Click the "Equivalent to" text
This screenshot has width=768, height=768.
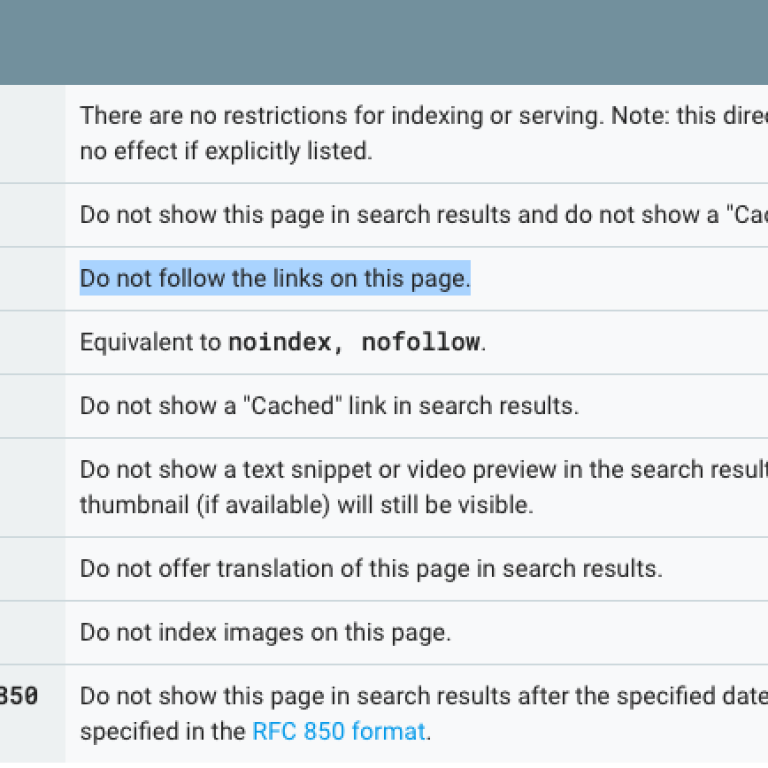150,342
